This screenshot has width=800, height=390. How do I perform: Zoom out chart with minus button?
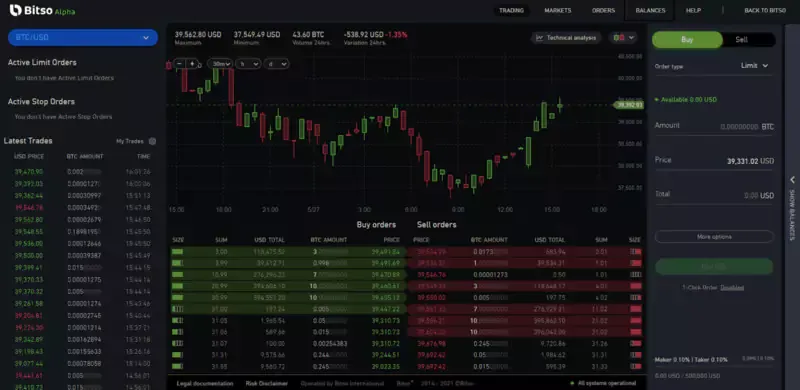(x=180, y=64)
